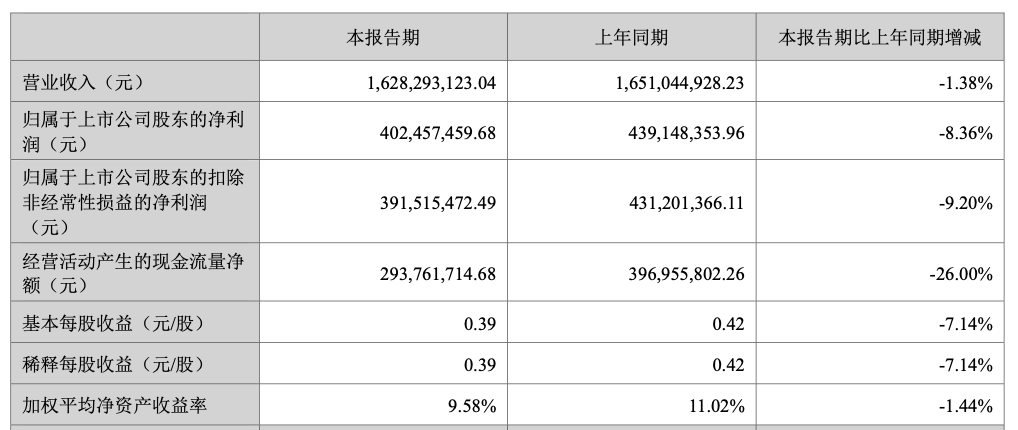Click the -26.00% change cell

962,274
